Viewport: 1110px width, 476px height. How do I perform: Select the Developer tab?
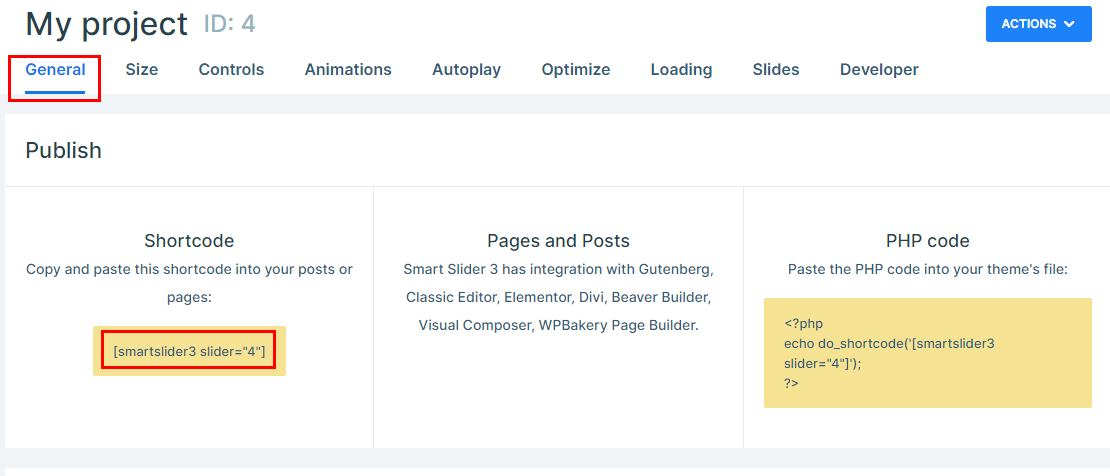879,69
